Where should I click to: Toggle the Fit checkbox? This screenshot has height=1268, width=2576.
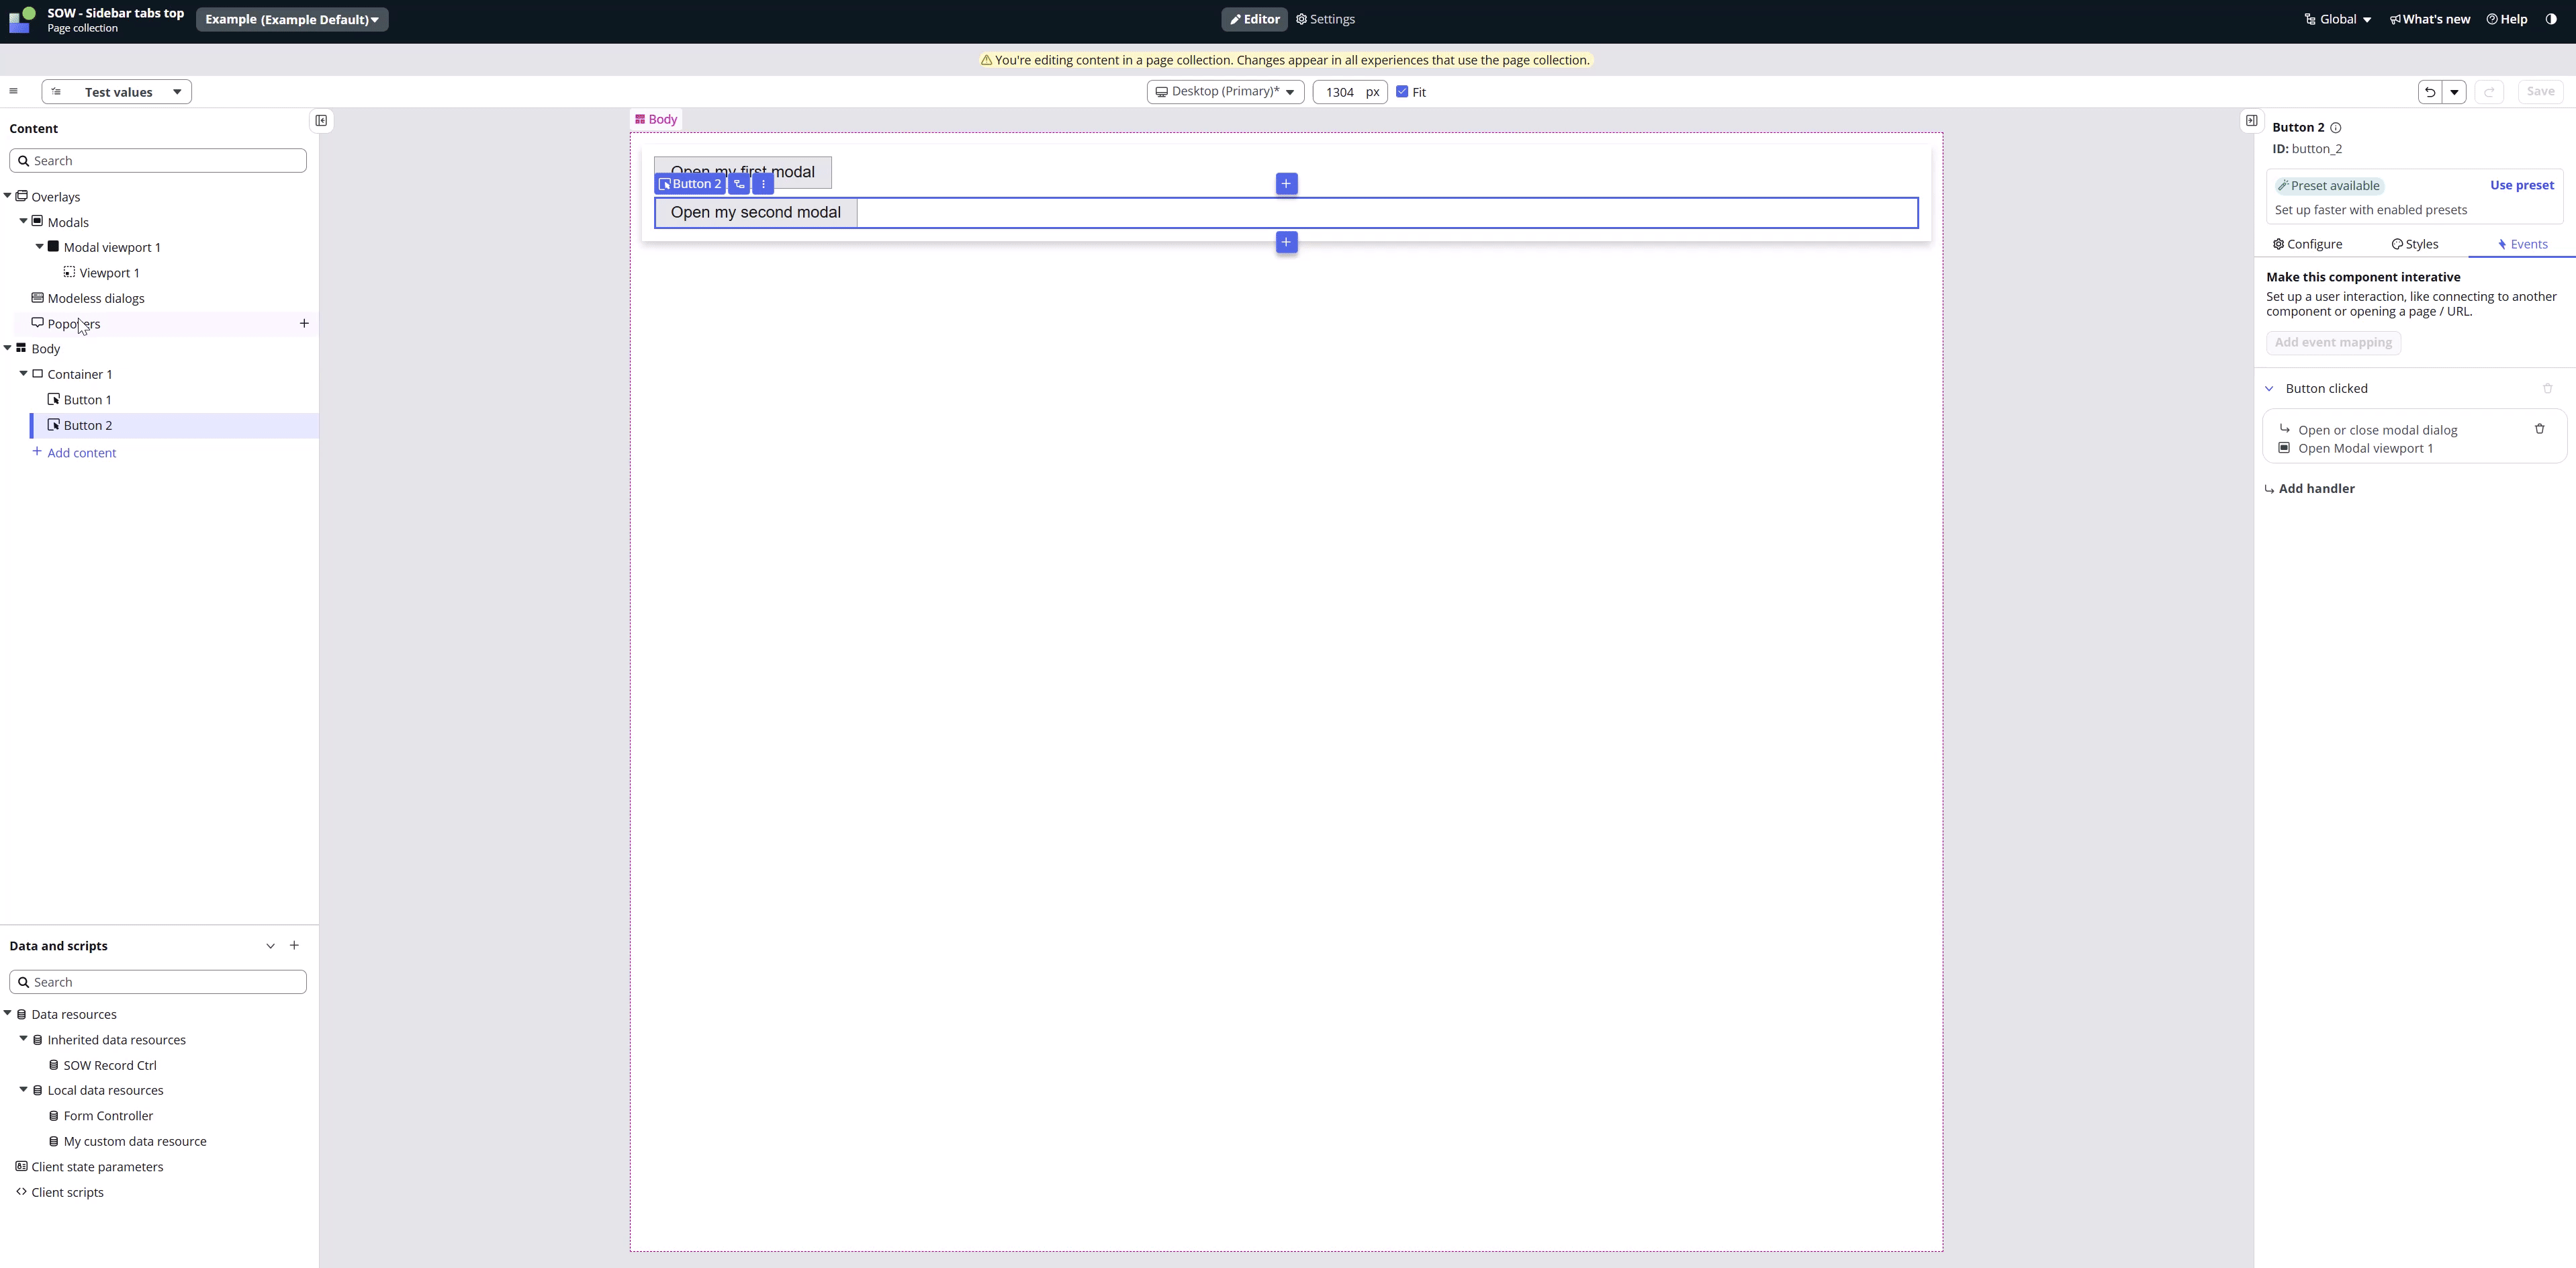[x=1402, y=92]
